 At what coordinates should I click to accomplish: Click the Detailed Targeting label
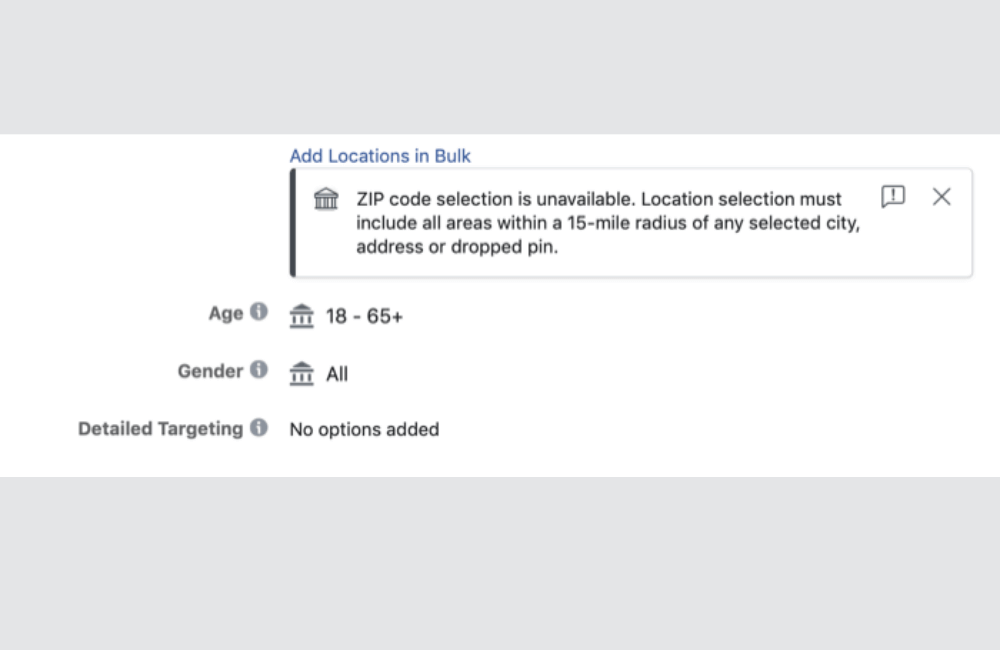pos(160,428)
